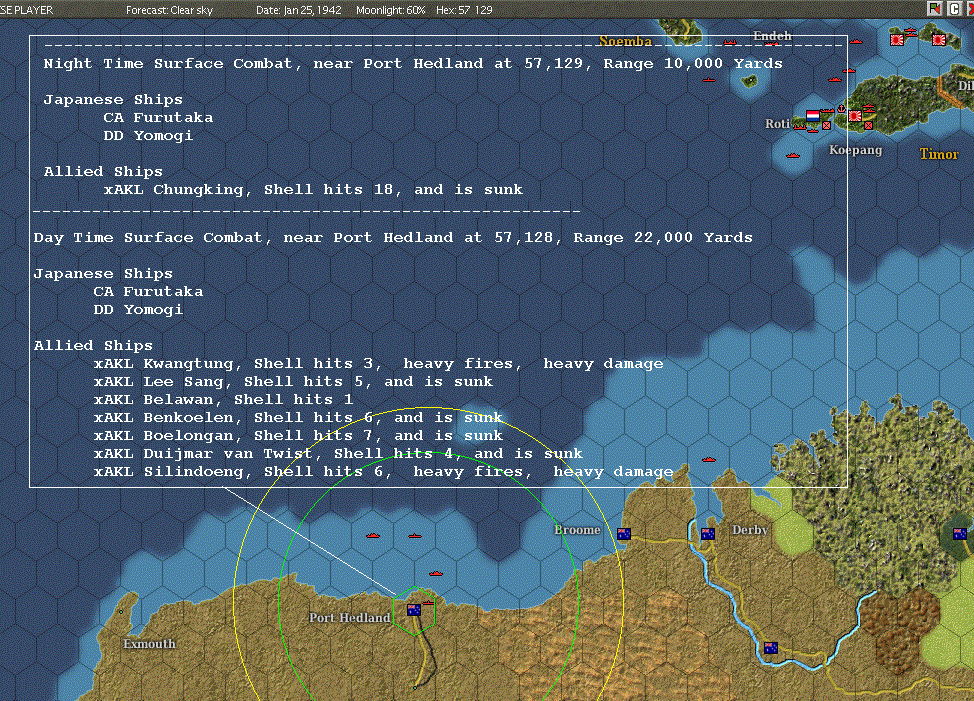974x701 pixels.
Task: Click the highlighted green hex at Port Hedland
Action: click(x=414, y=612)
